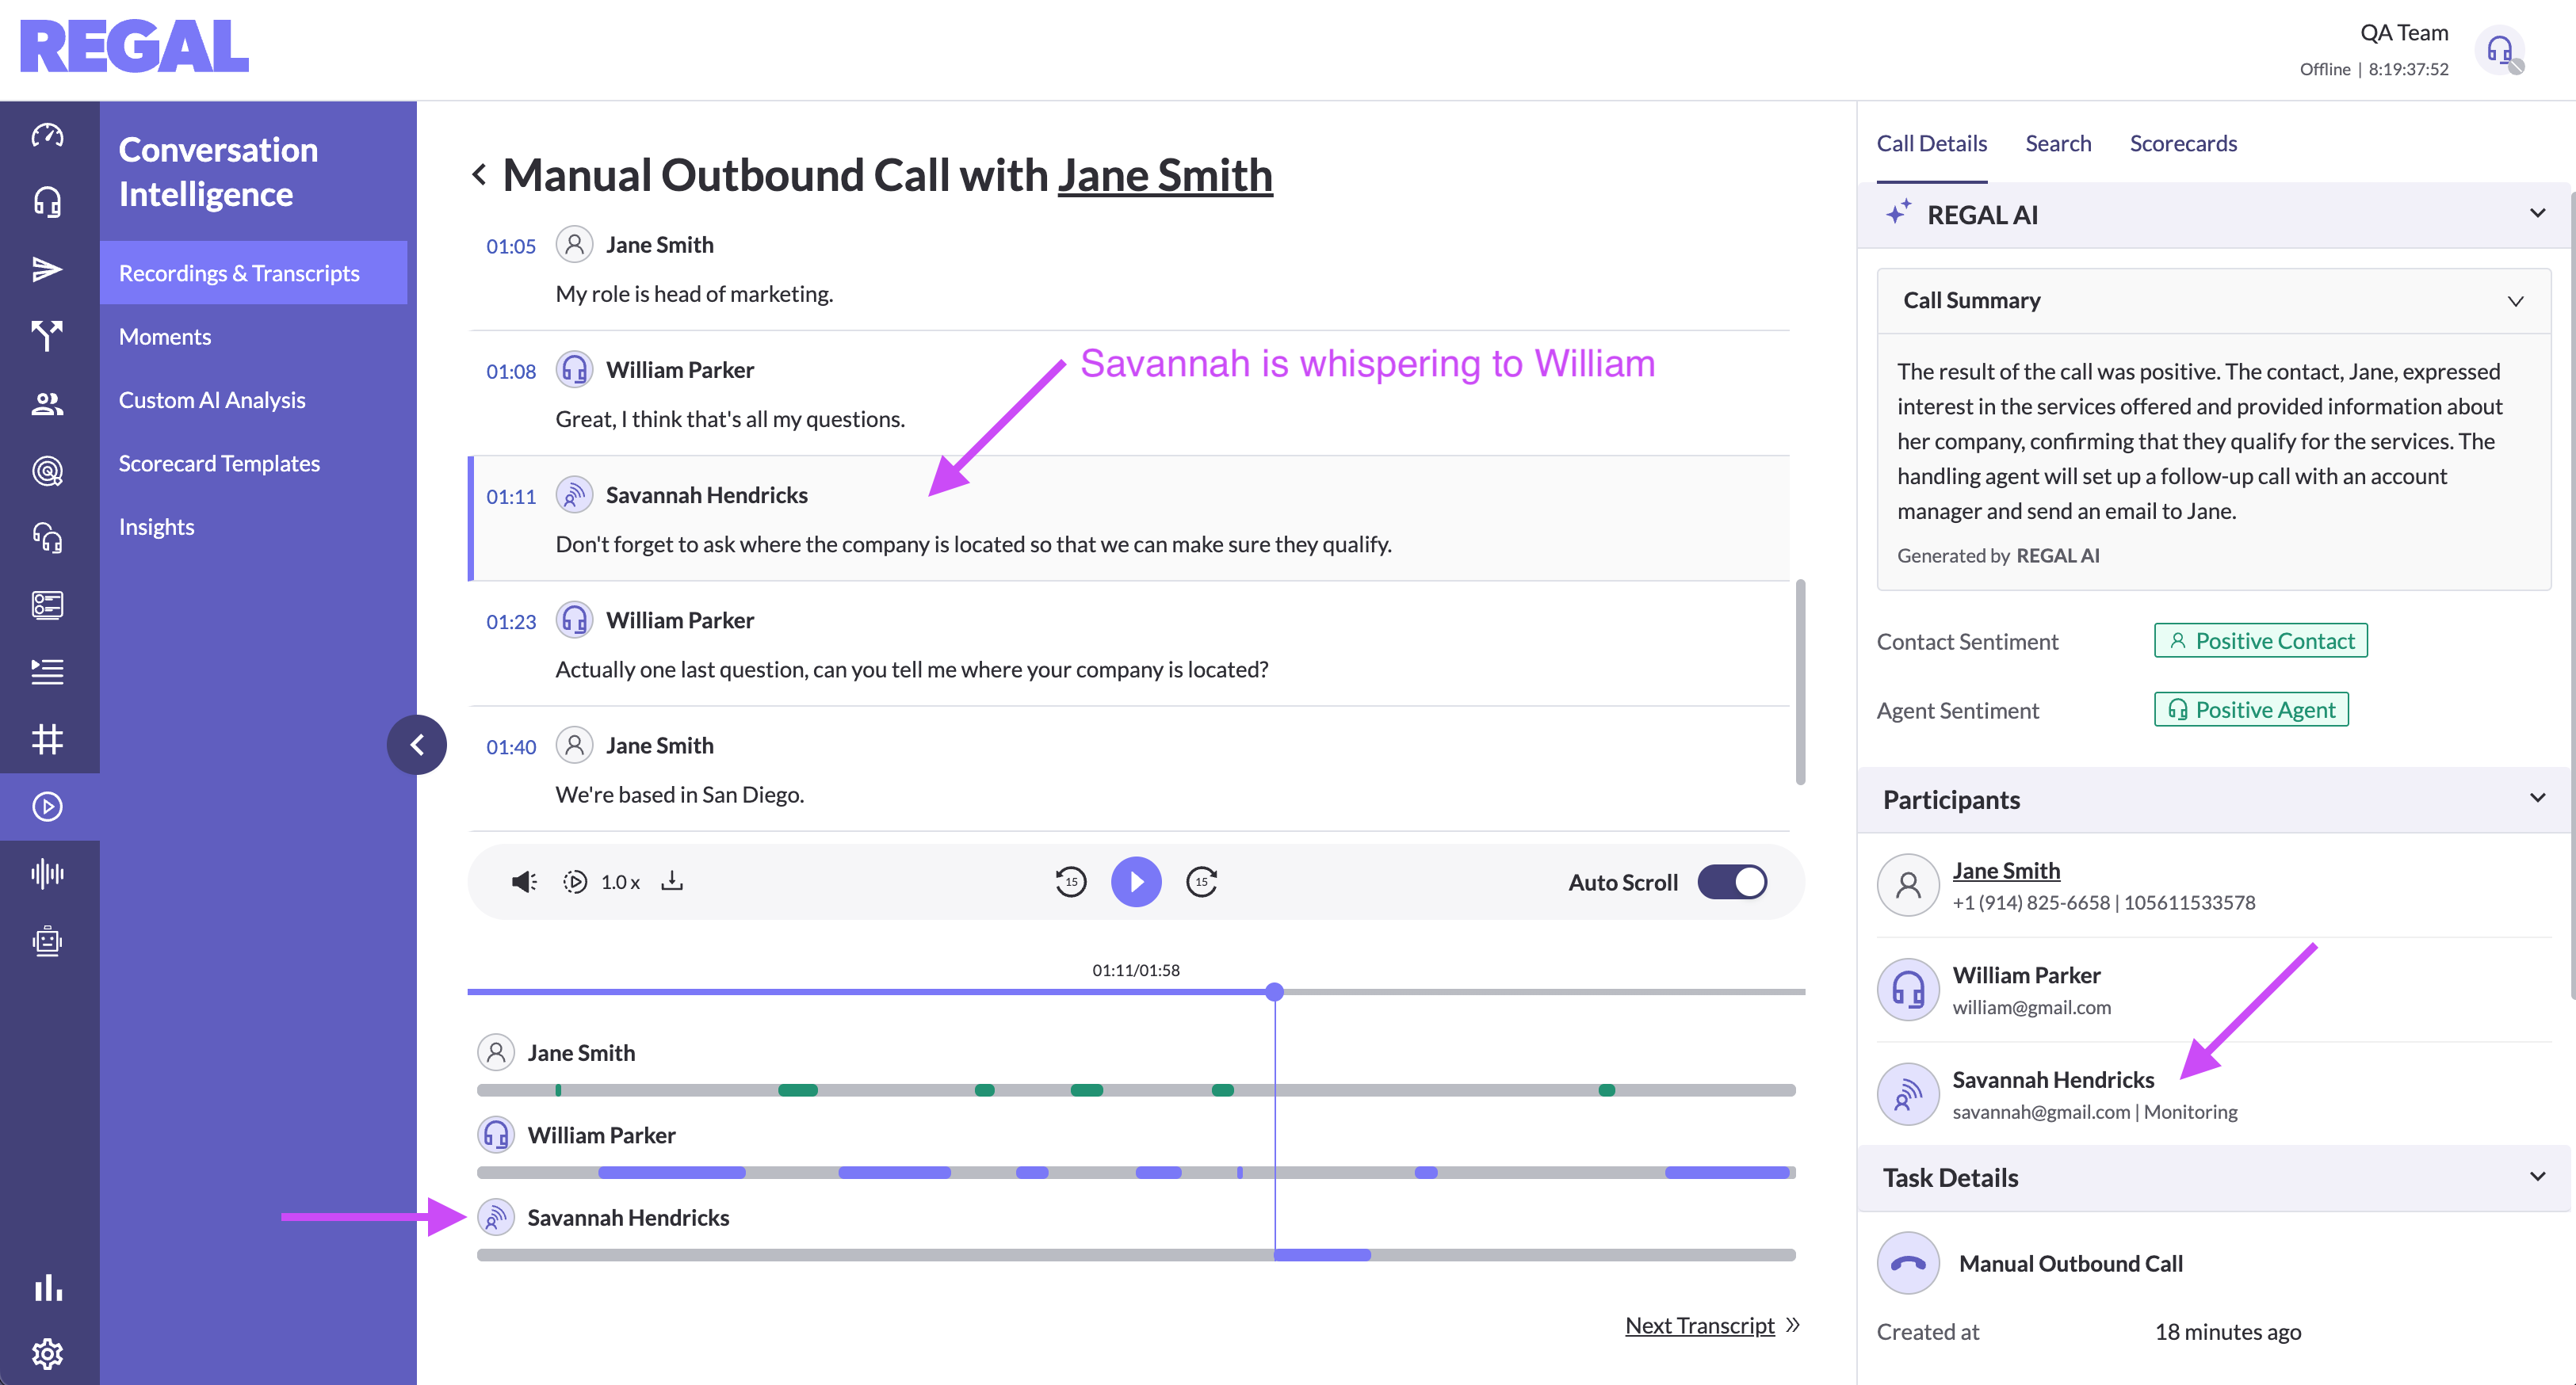
Task: Open the Moments menu item
Action: [x=165, y=337]
